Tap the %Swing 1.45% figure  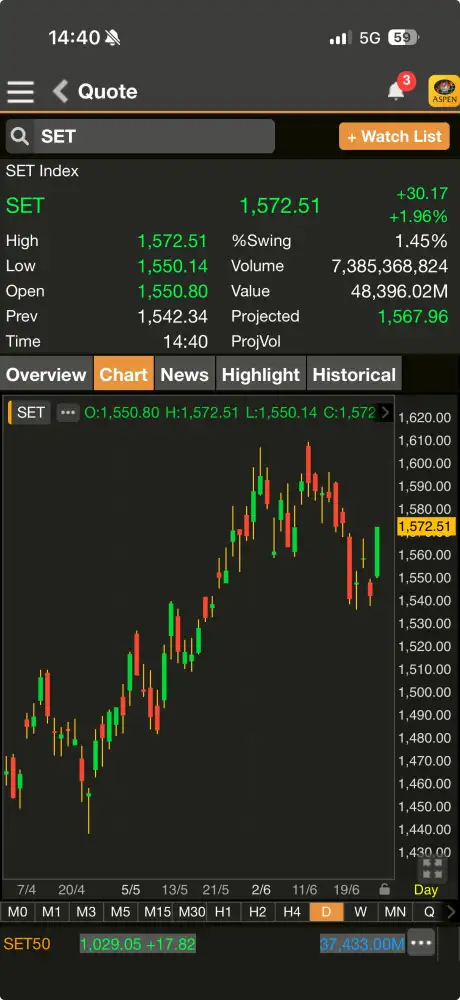421,241
